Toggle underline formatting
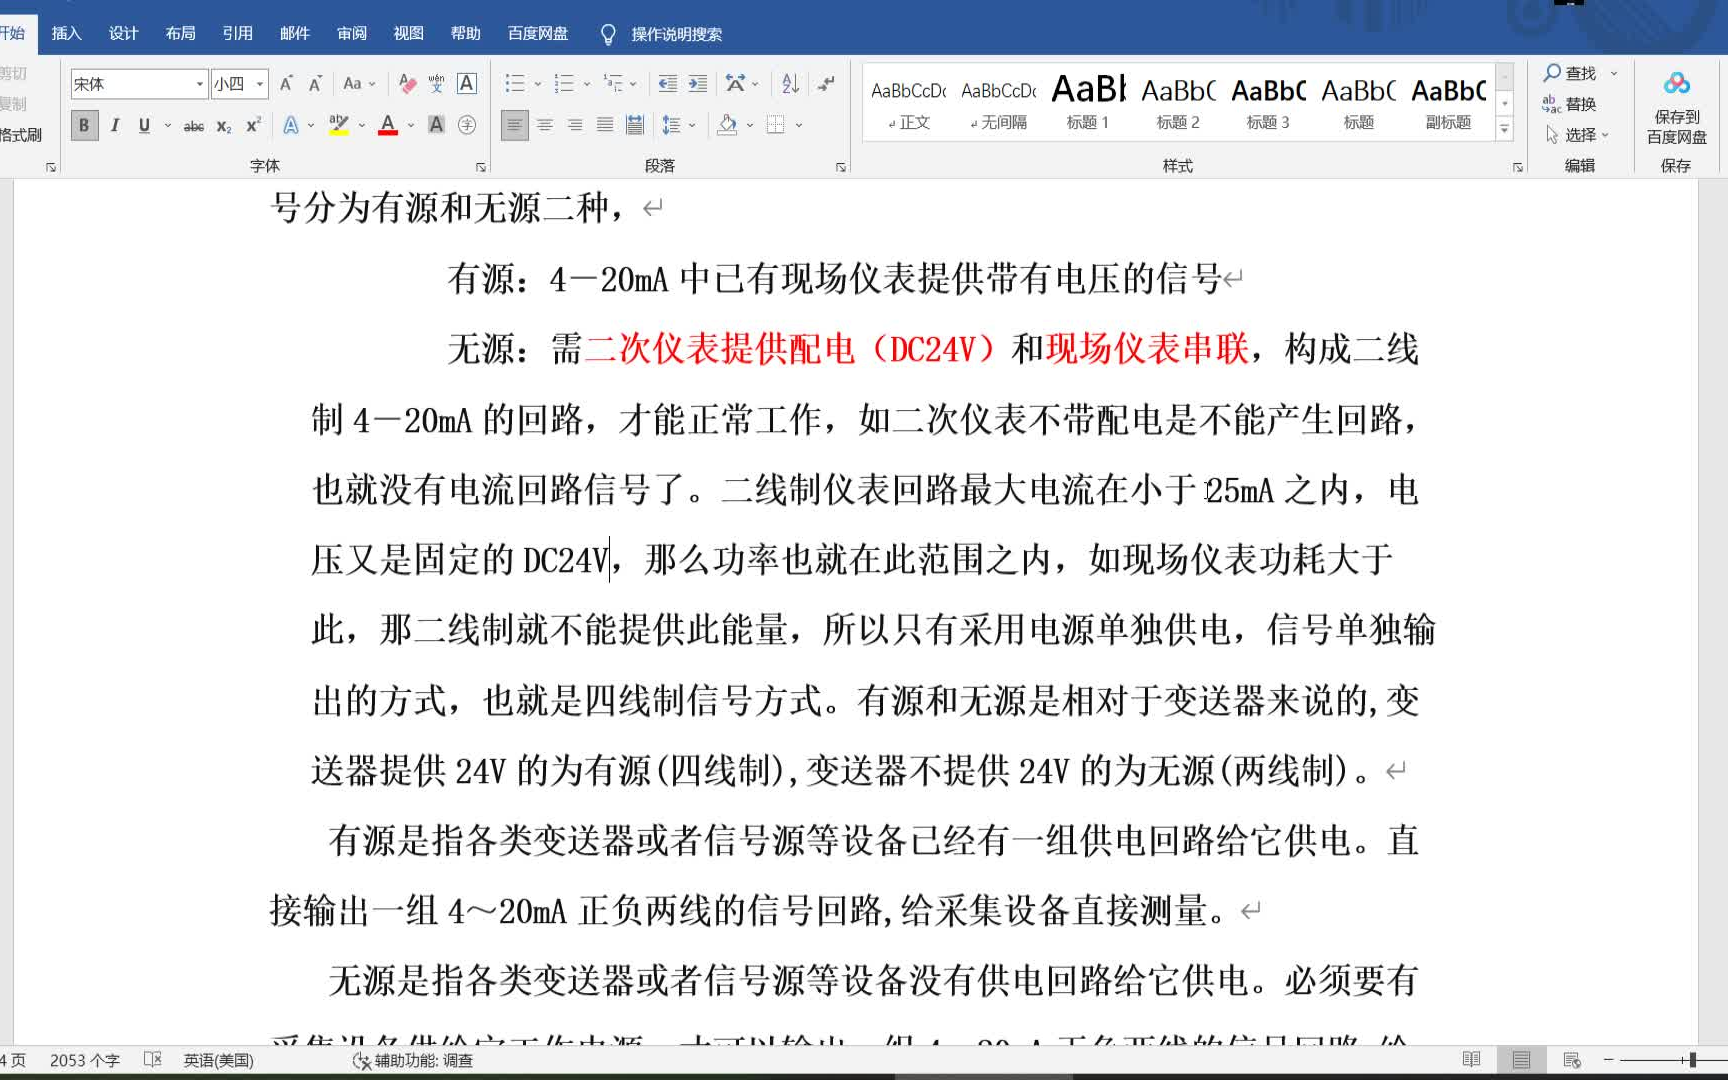This screenshot has width=1728, height=1080. click(x=144, y=125)
